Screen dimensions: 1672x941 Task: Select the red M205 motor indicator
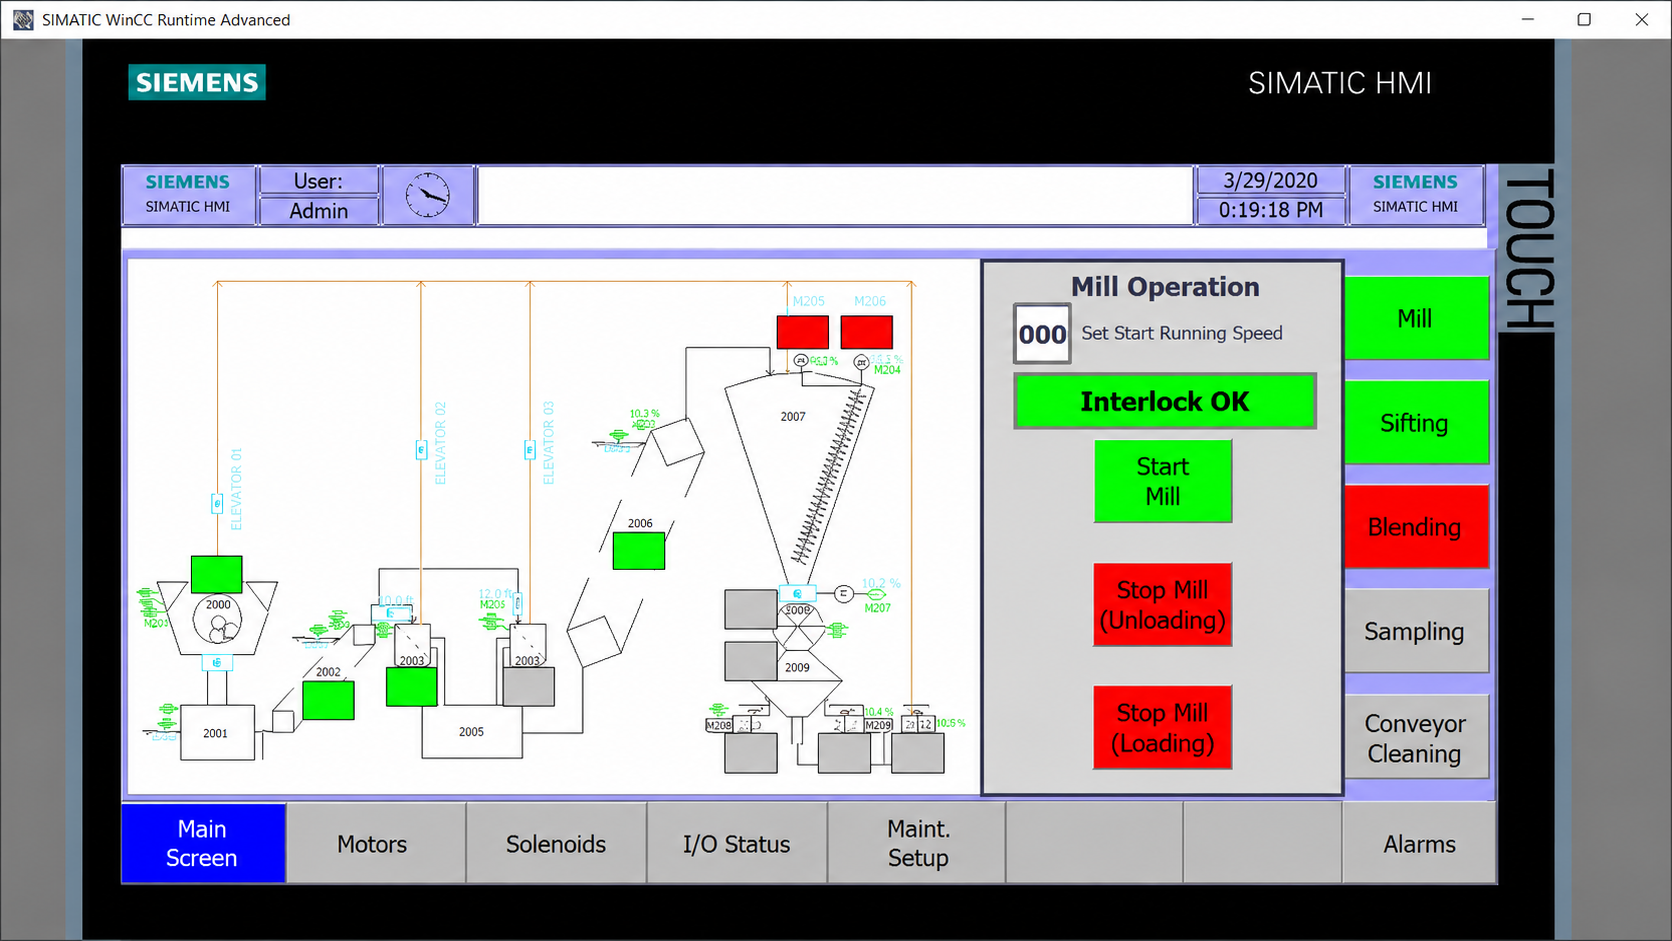click(x=803, y=332)
